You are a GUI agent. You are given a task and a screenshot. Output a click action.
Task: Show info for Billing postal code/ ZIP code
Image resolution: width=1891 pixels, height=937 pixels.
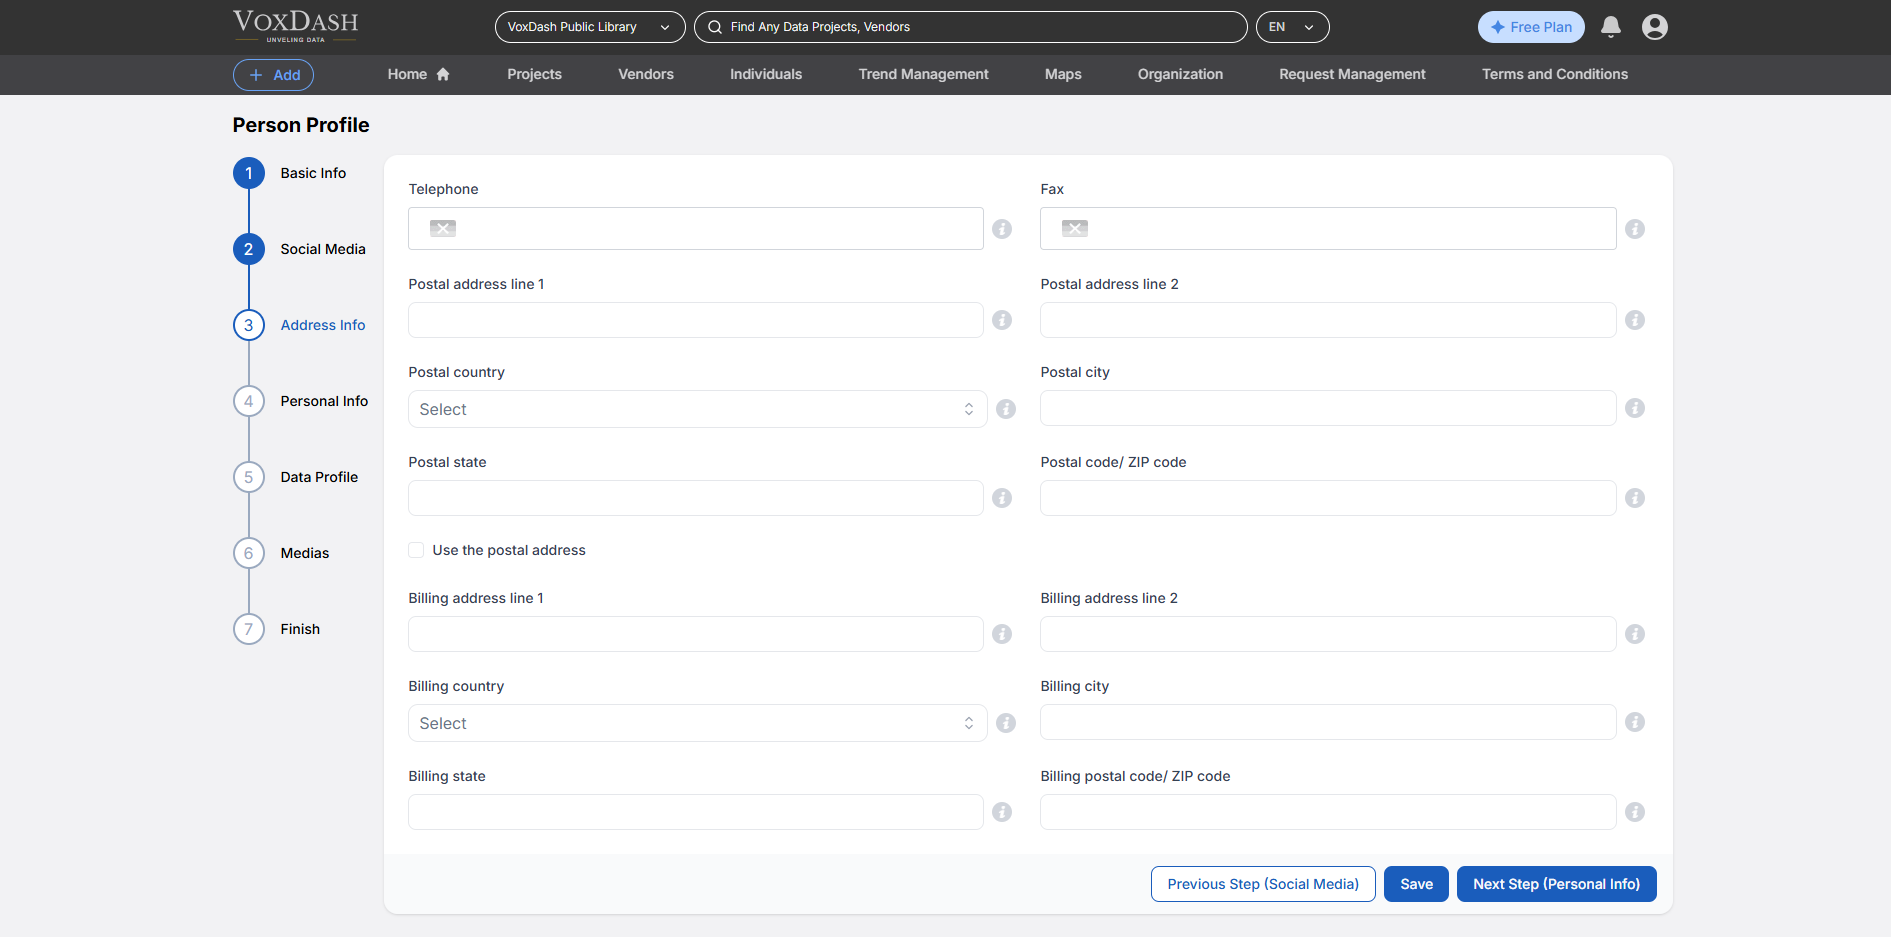point(1635,812)
